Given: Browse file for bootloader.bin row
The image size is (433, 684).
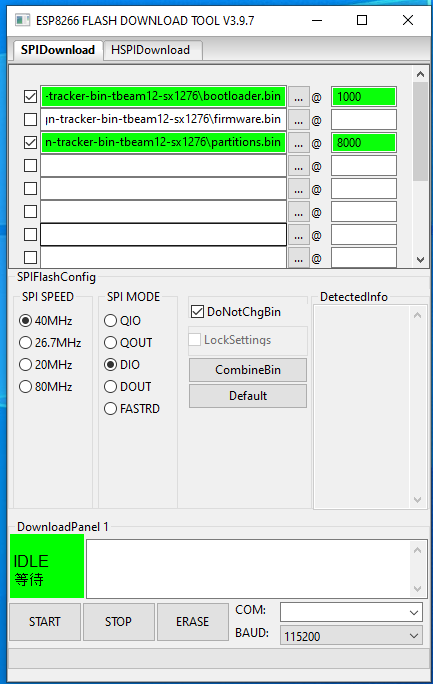Looking at the screenshot, I should 298,97.
